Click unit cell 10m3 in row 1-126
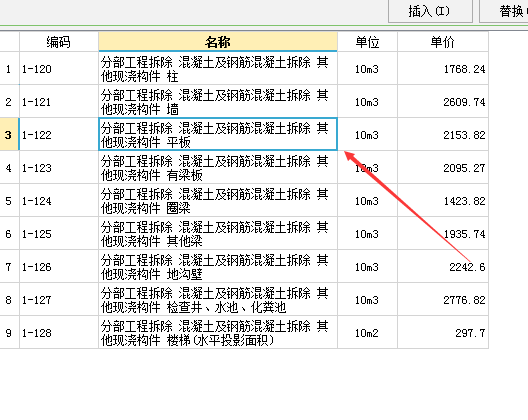 tap(367, 266)
